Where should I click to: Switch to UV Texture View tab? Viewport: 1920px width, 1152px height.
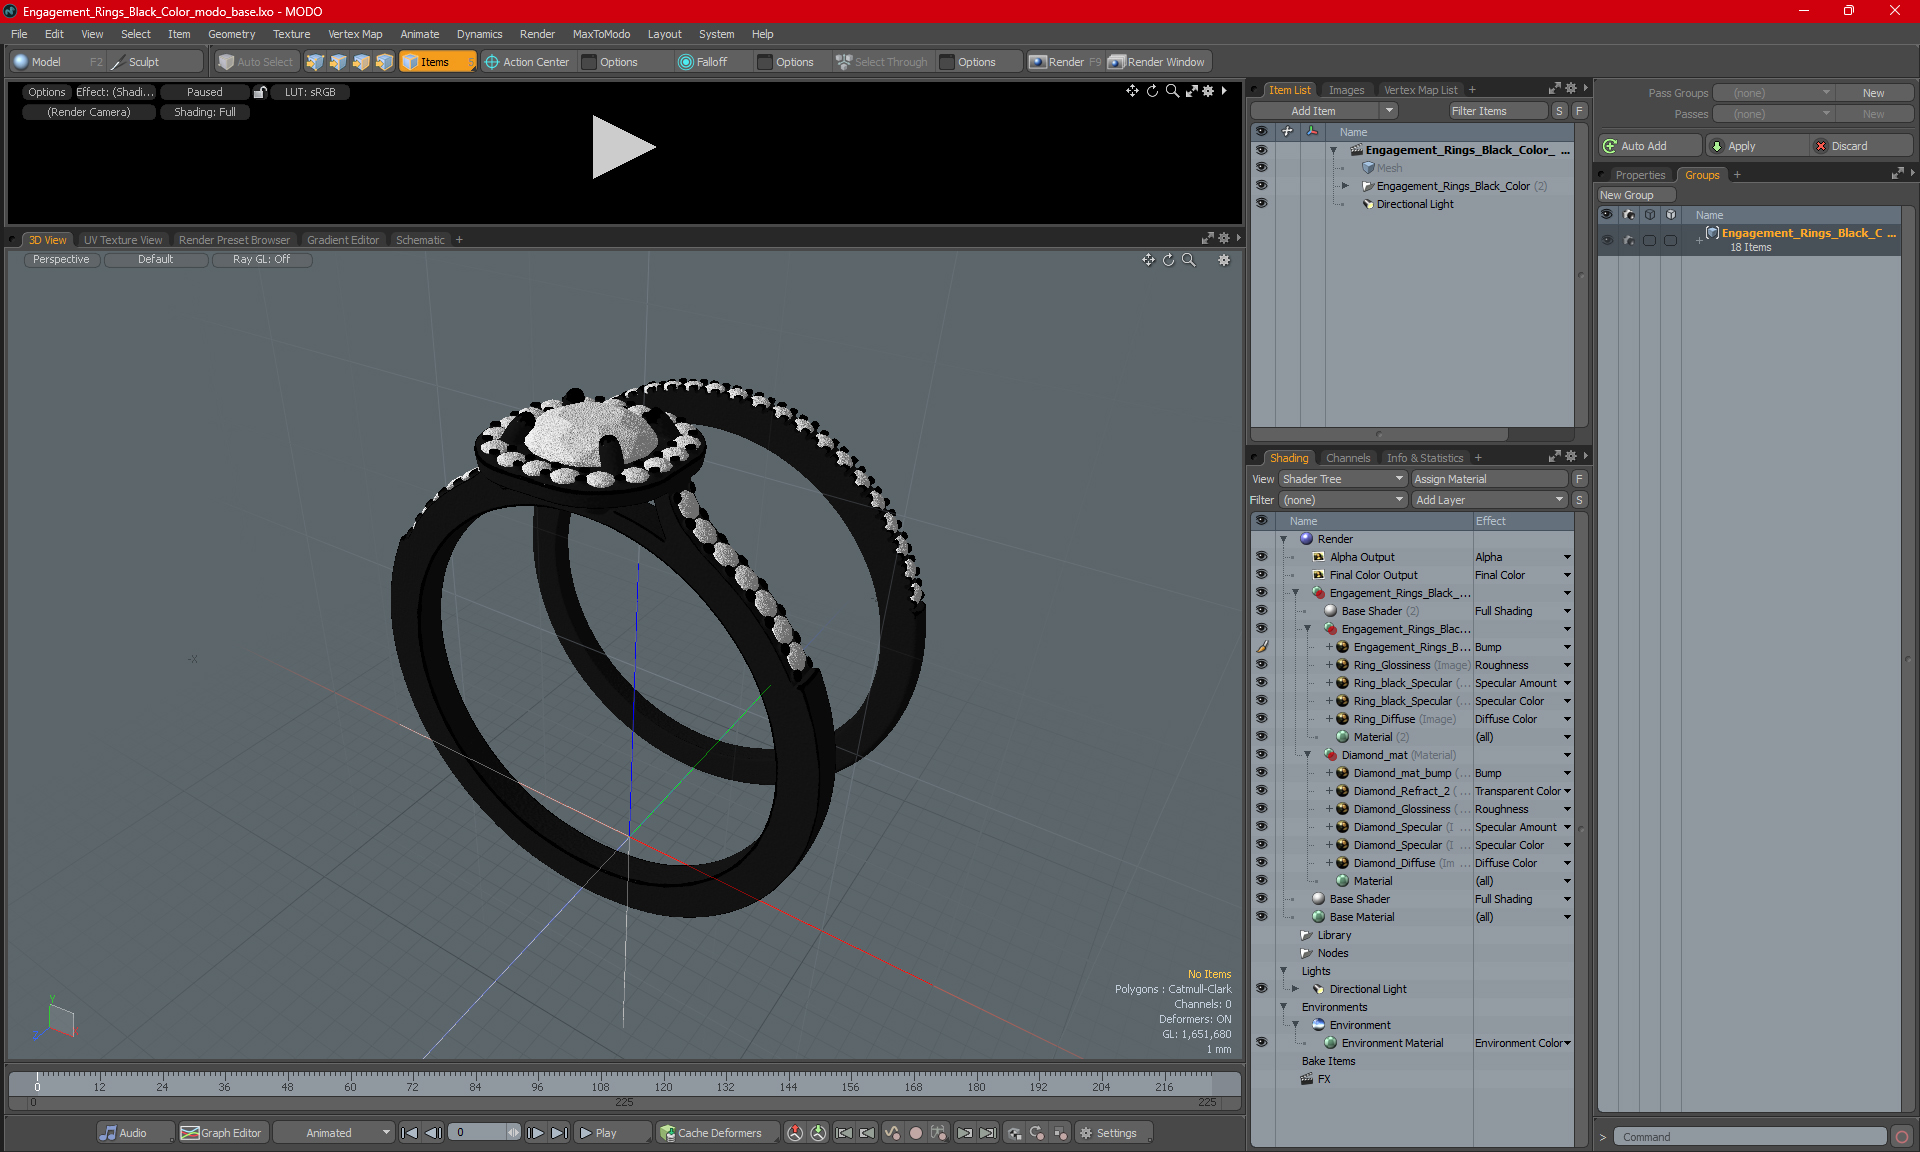[122, 240]
